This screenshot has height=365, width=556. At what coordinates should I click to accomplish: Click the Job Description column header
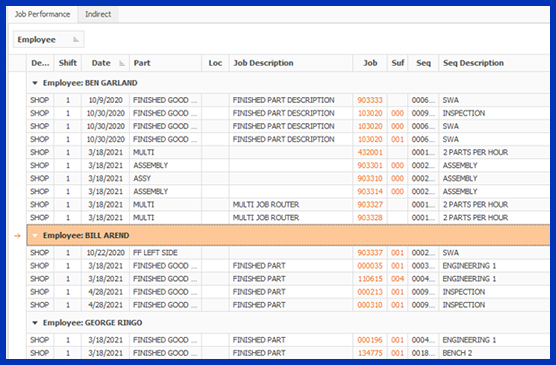(x=291, y=63)
